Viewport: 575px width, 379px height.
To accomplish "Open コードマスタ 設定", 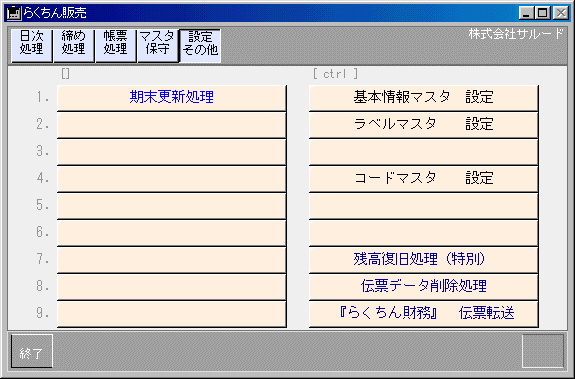I will pyautogui.click(x=424, y=179).
